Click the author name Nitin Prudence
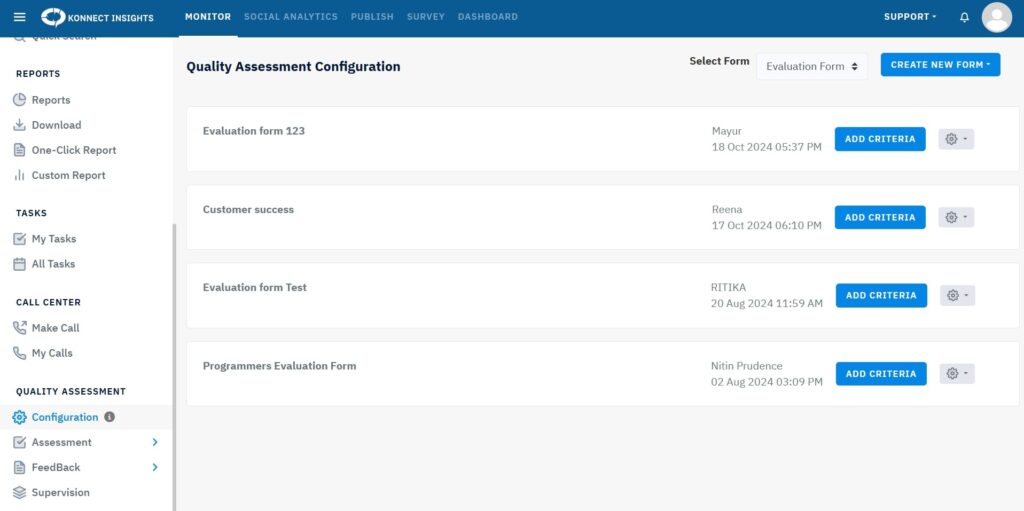This screenshot has height=511, width=1024. pyautogui.click(x=746, y=366)
